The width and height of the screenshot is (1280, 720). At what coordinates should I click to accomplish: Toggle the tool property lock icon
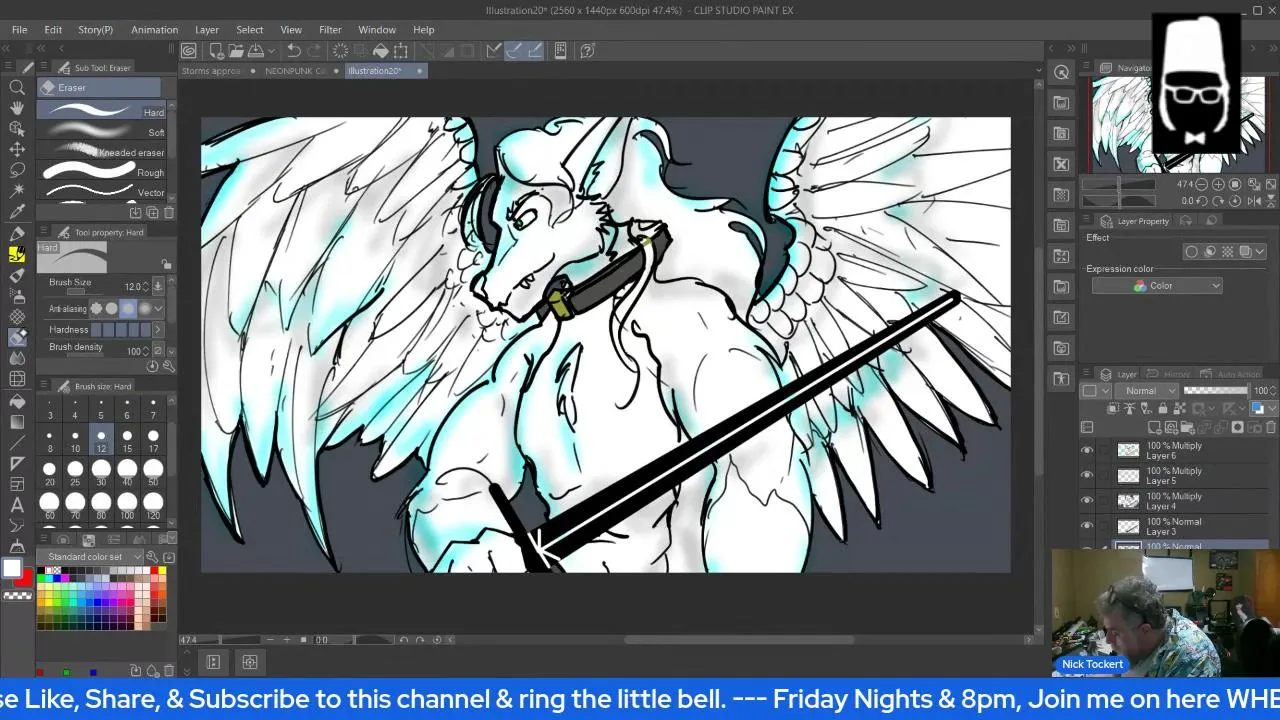point(166,264)
